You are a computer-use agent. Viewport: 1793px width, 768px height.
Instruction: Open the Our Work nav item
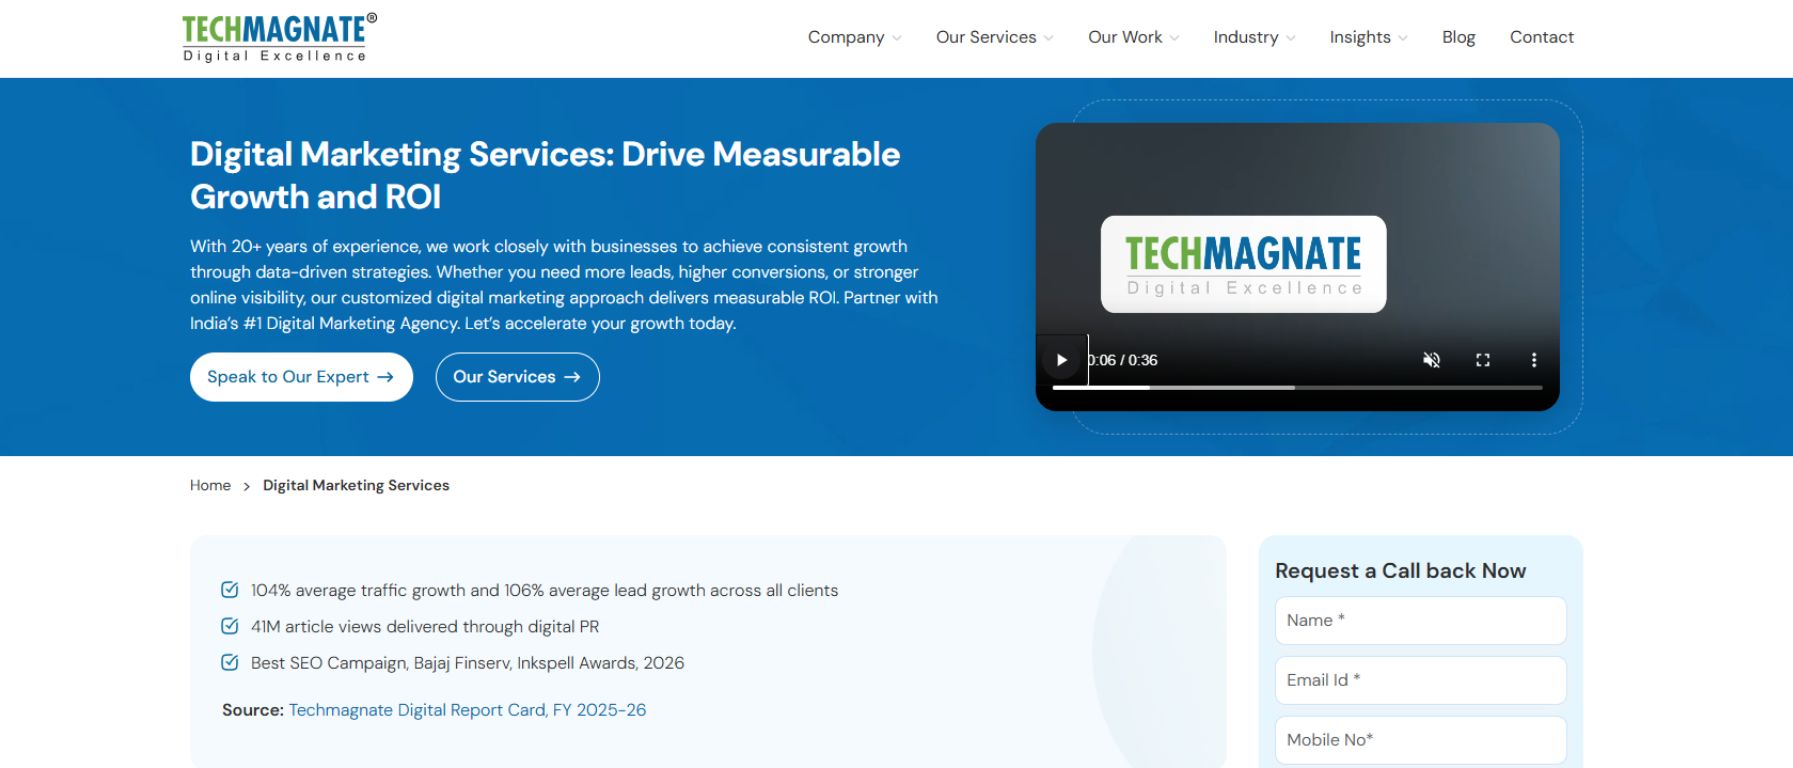tap(1125, 37)
